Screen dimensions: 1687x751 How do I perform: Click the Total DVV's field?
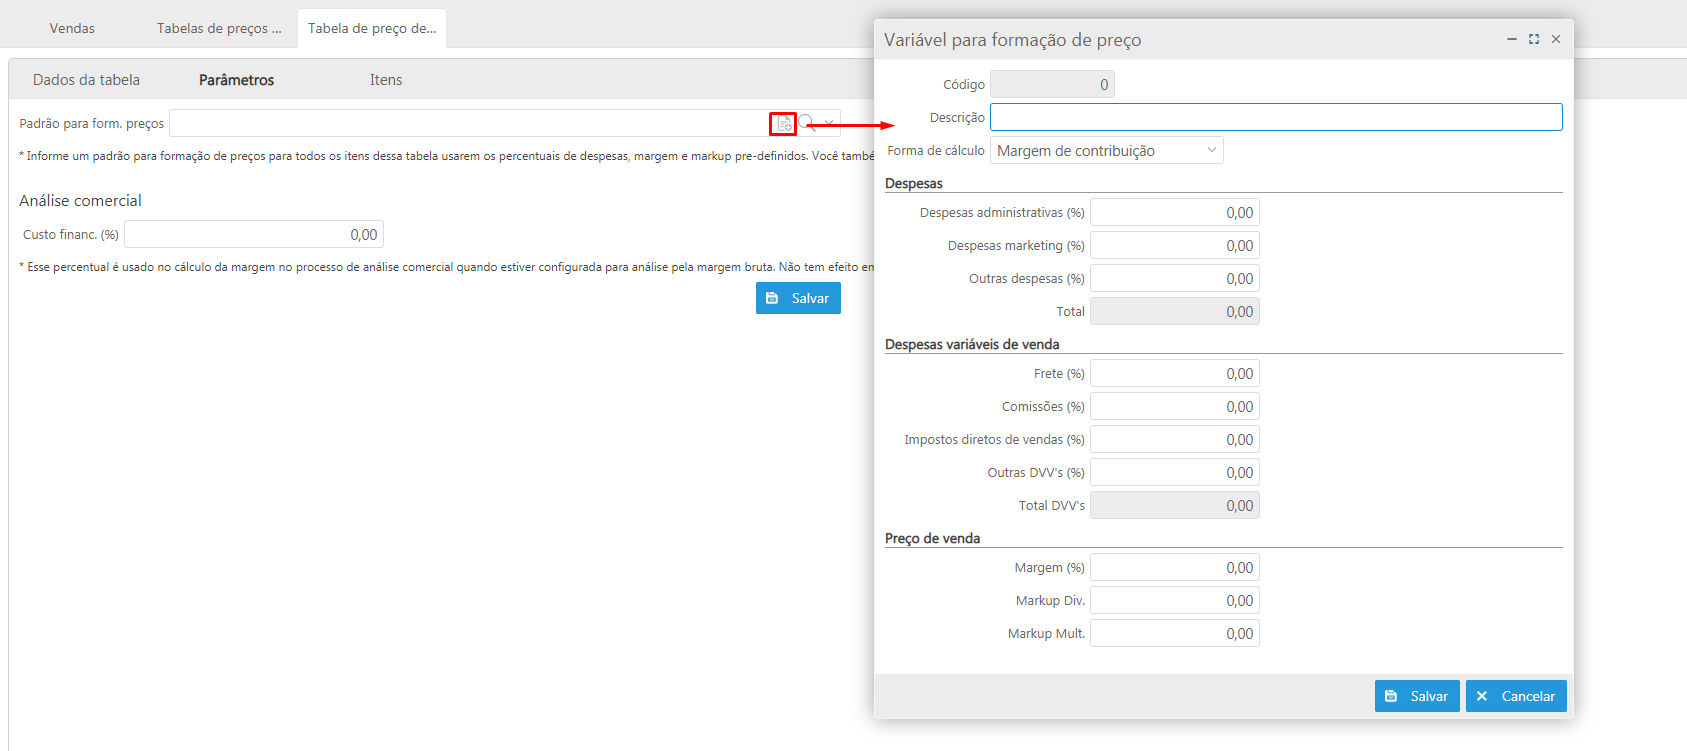pos(1175,505)
